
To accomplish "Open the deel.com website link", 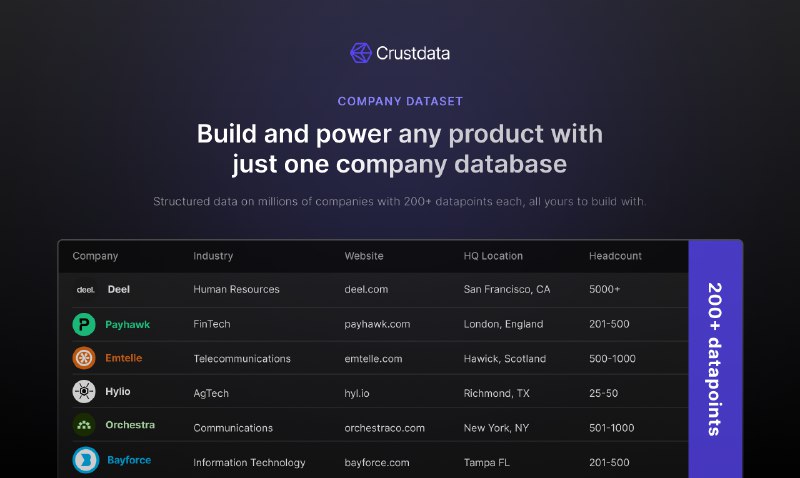I will click(366, 290).
